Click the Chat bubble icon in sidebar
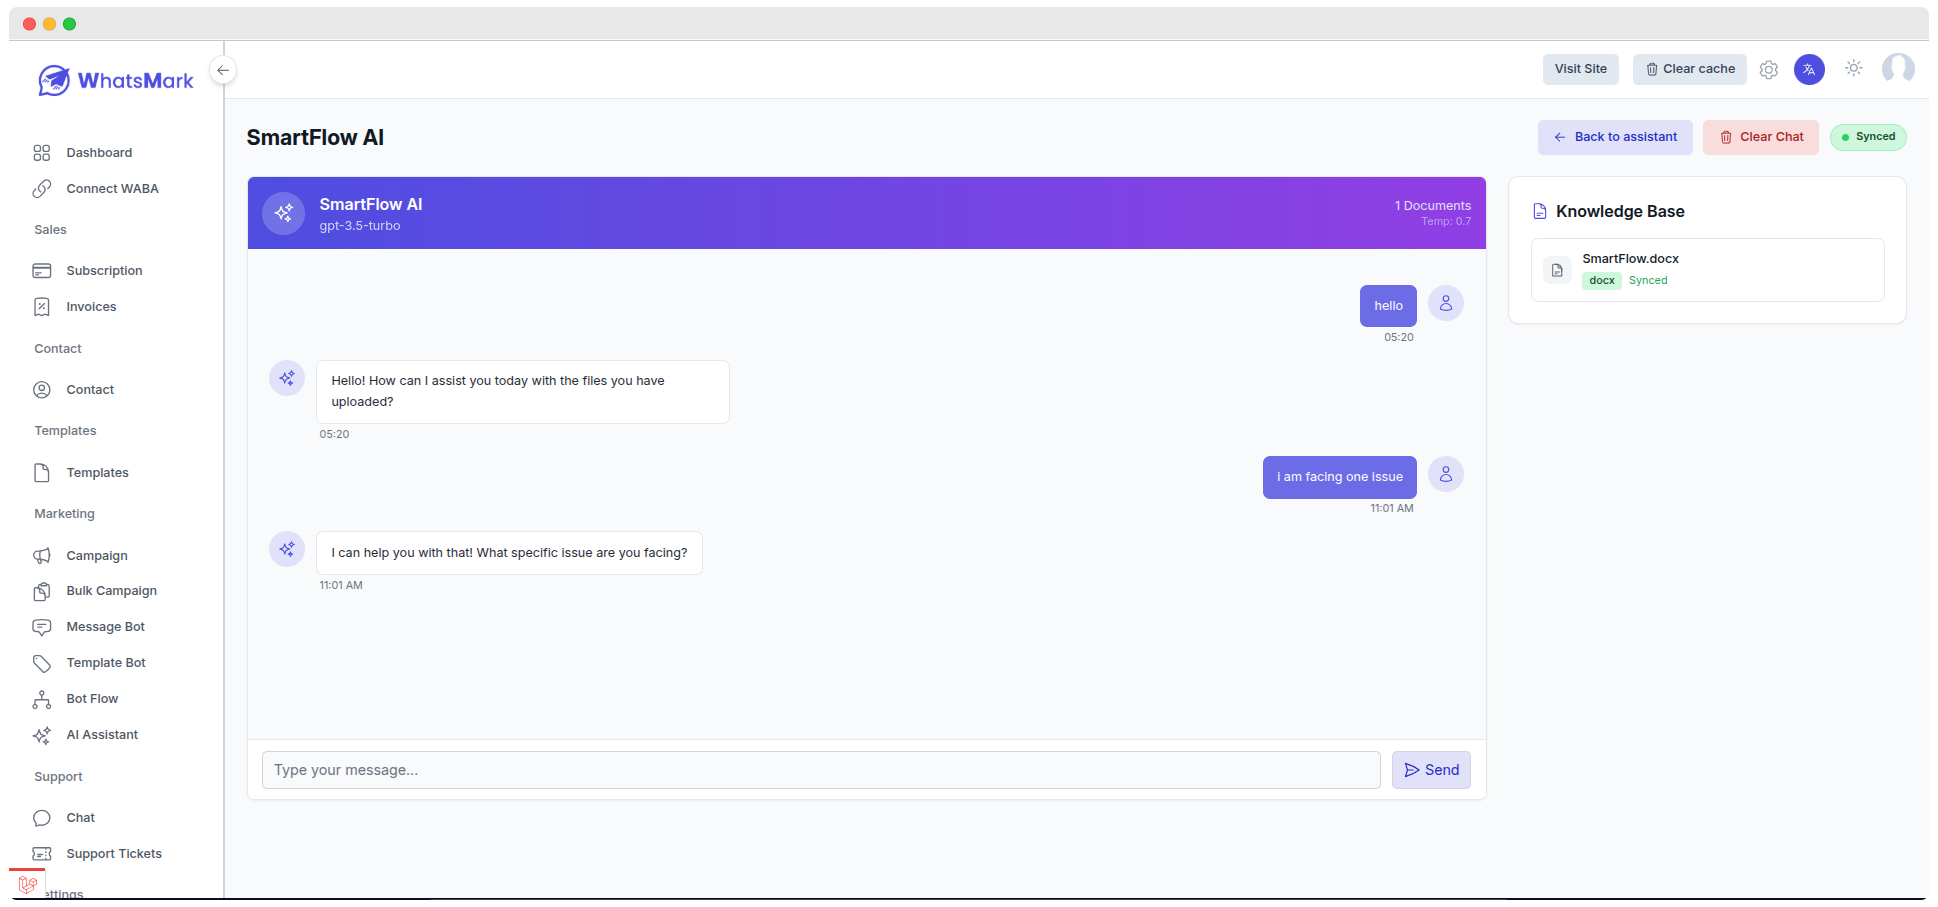This screenshot has height=907, width=1938. pyautogui.click(x=42, y=818)
